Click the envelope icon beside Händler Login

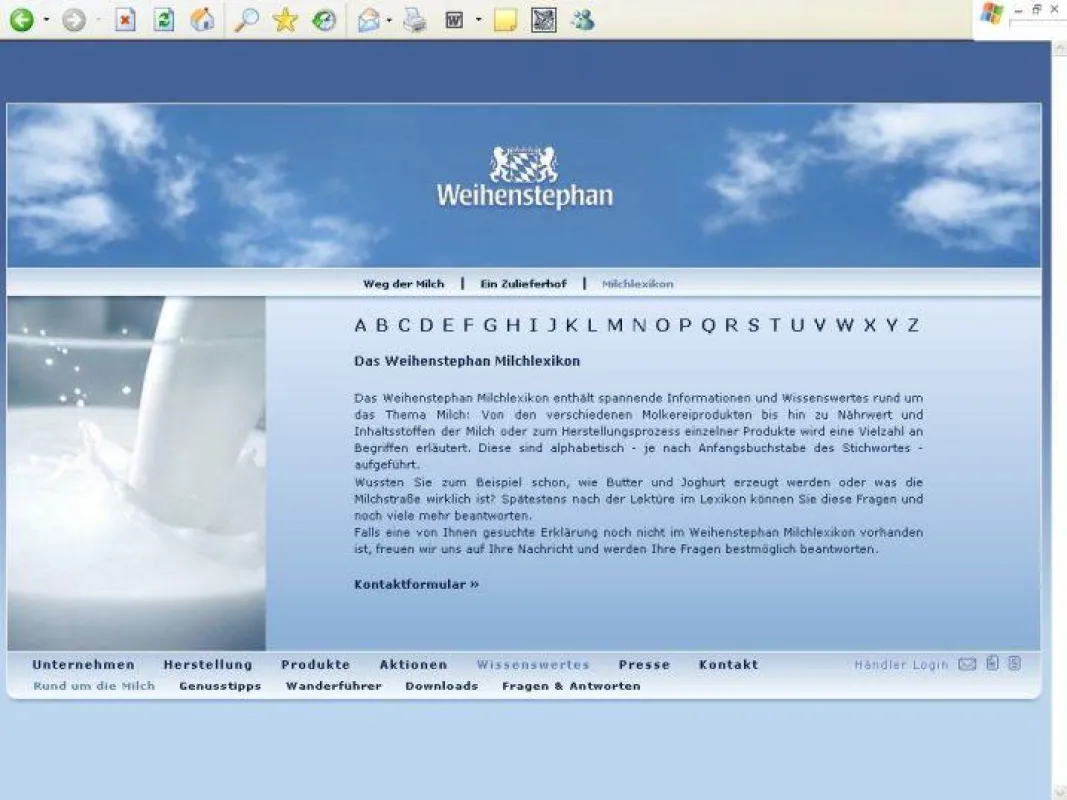click(967, 664)
